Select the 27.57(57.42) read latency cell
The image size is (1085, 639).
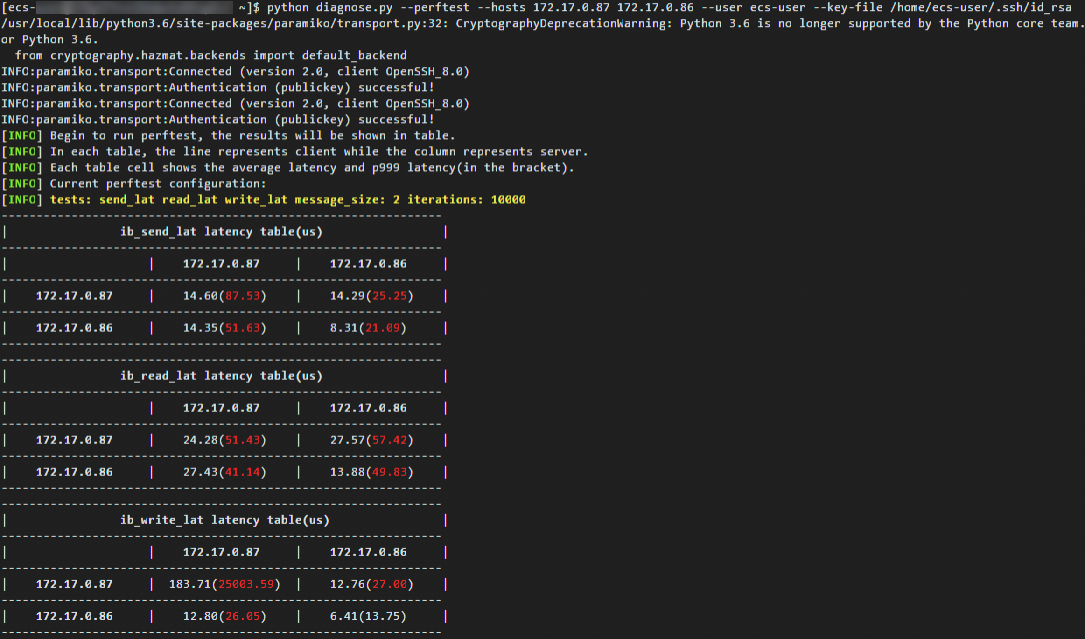pyautogui.click(x=370, y=439)
